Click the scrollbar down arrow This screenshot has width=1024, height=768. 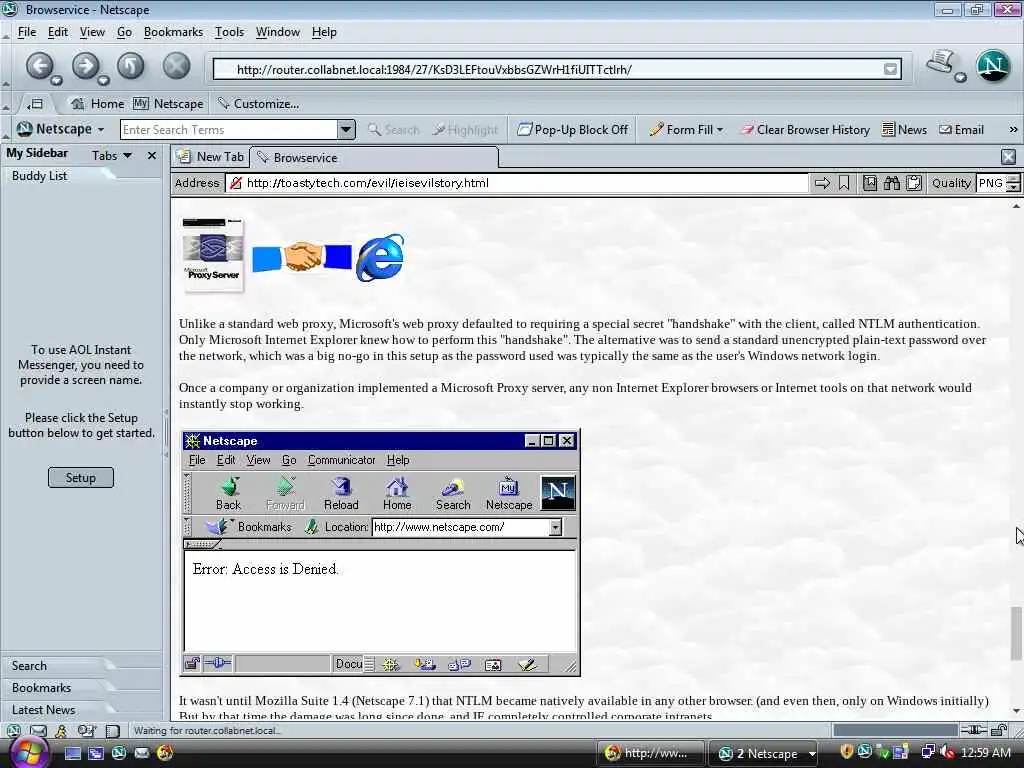click(1016, 711)
